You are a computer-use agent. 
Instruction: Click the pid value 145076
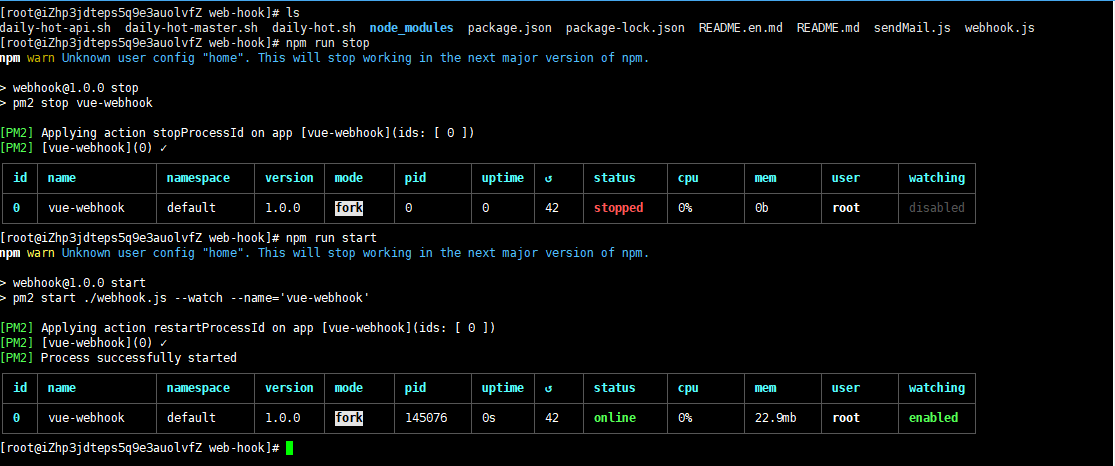[426, 418]
